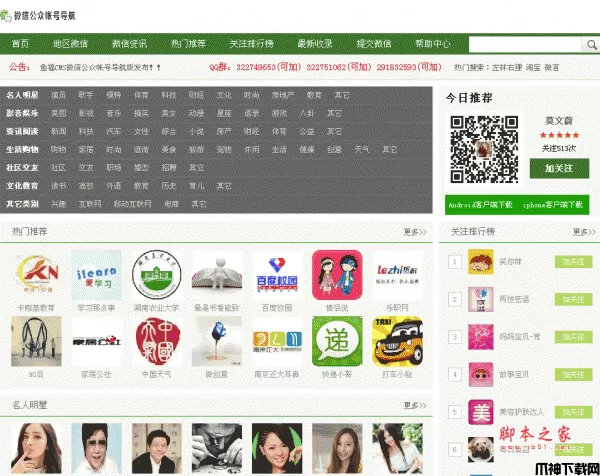
Task: Select the 笑你妹 avatar in ranking
Action: coord(481,262)
